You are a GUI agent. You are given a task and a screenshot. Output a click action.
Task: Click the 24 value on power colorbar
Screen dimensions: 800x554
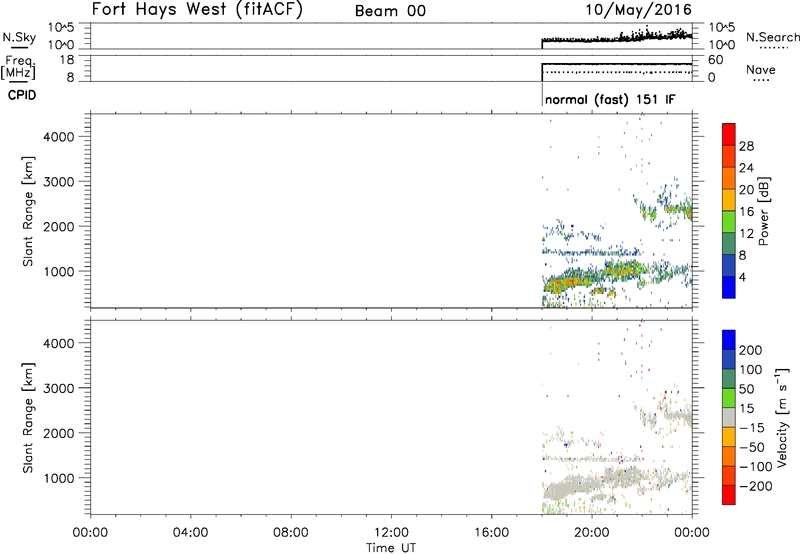point(746,168)
